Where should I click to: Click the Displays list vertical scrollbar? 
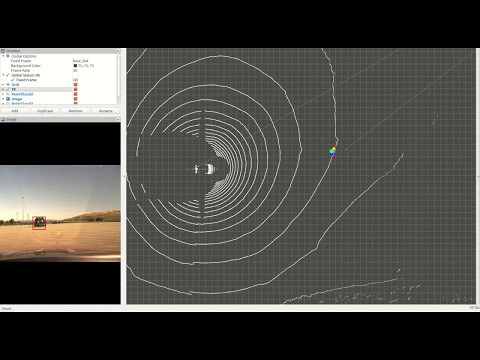pos(118,79)
